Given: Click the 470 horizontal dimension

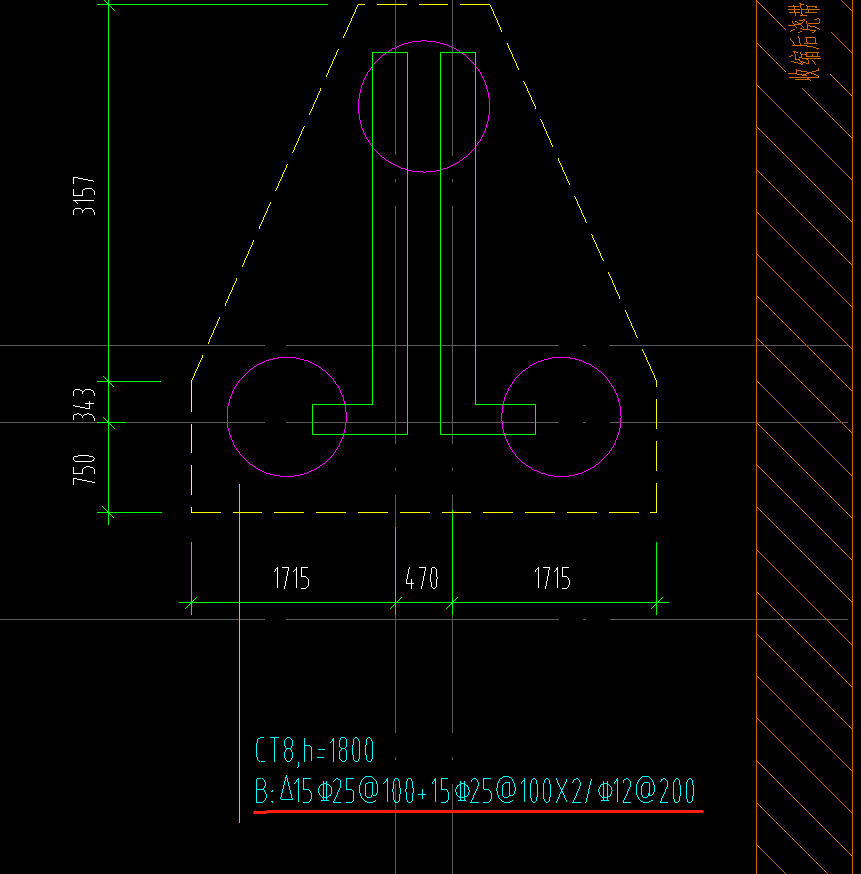Looking at the screenshot, I should pyautogui.click(x=422, y=578).
